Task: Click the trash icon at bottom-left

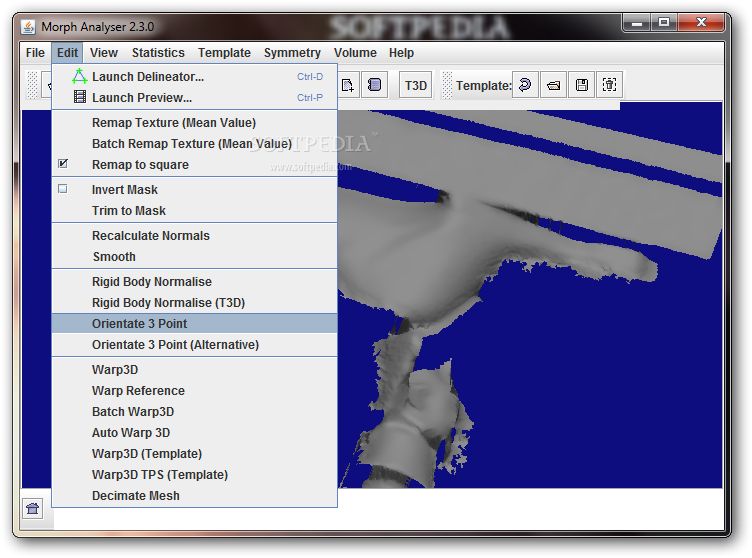Action: (x=33, y=509)
